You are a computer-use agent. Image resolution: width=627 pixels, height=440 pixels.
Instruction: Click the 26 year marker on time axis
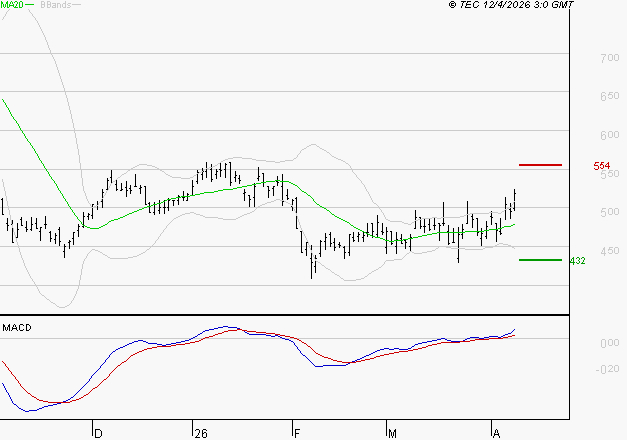click(x=201, y=433)
